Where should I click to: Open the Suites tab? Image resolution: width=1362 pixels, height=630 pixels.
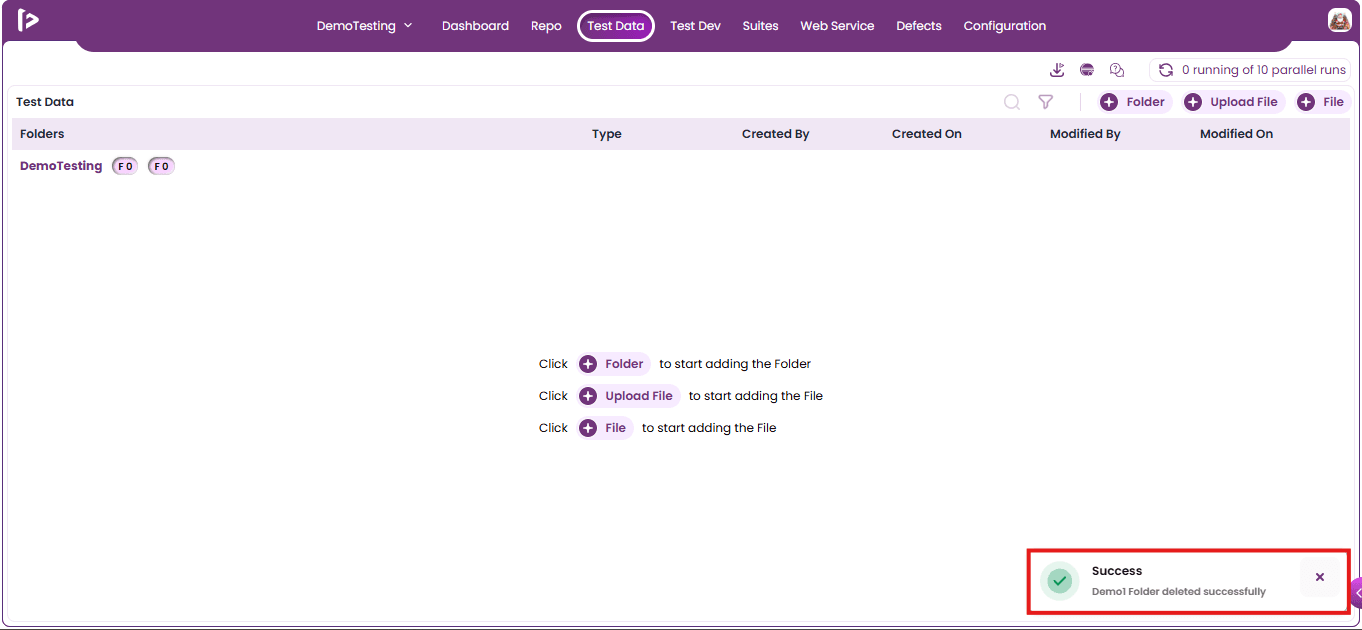pos(760,26)
